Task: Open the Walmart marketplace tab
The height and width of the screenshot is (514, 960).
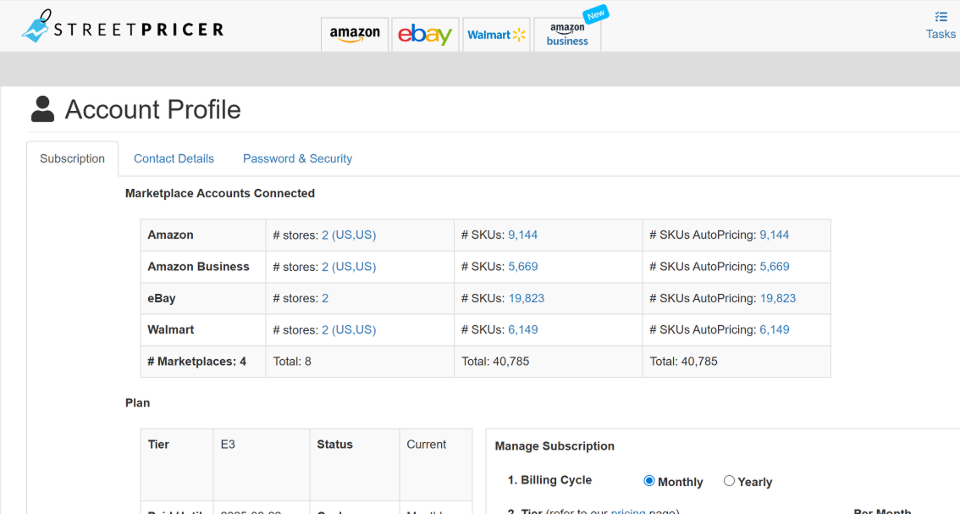Action: (496, 34)
